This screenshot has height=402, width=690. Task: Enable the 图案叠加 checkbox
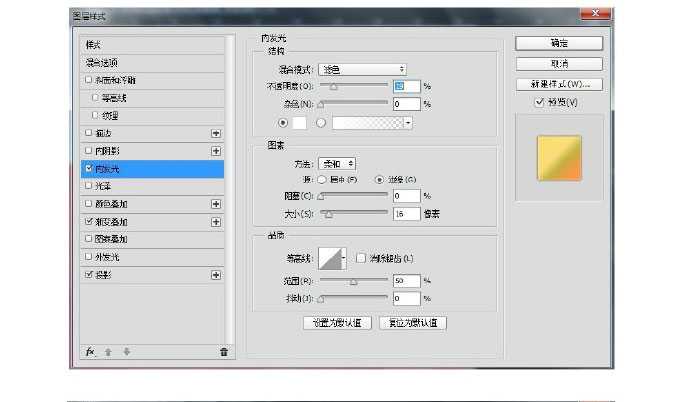click(88, 238)
